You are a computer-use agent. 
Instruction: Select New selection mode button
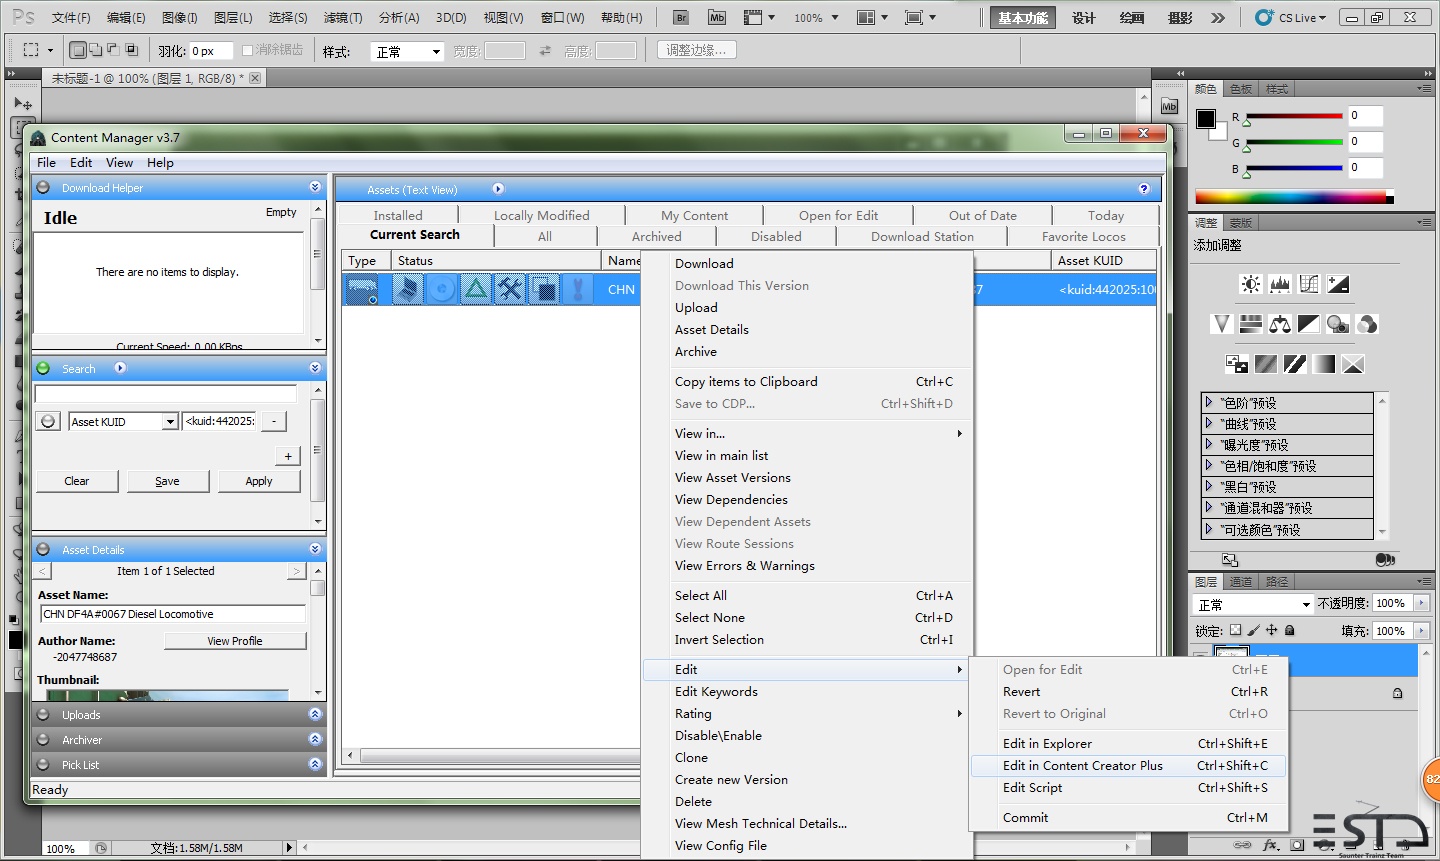[77, 50]
